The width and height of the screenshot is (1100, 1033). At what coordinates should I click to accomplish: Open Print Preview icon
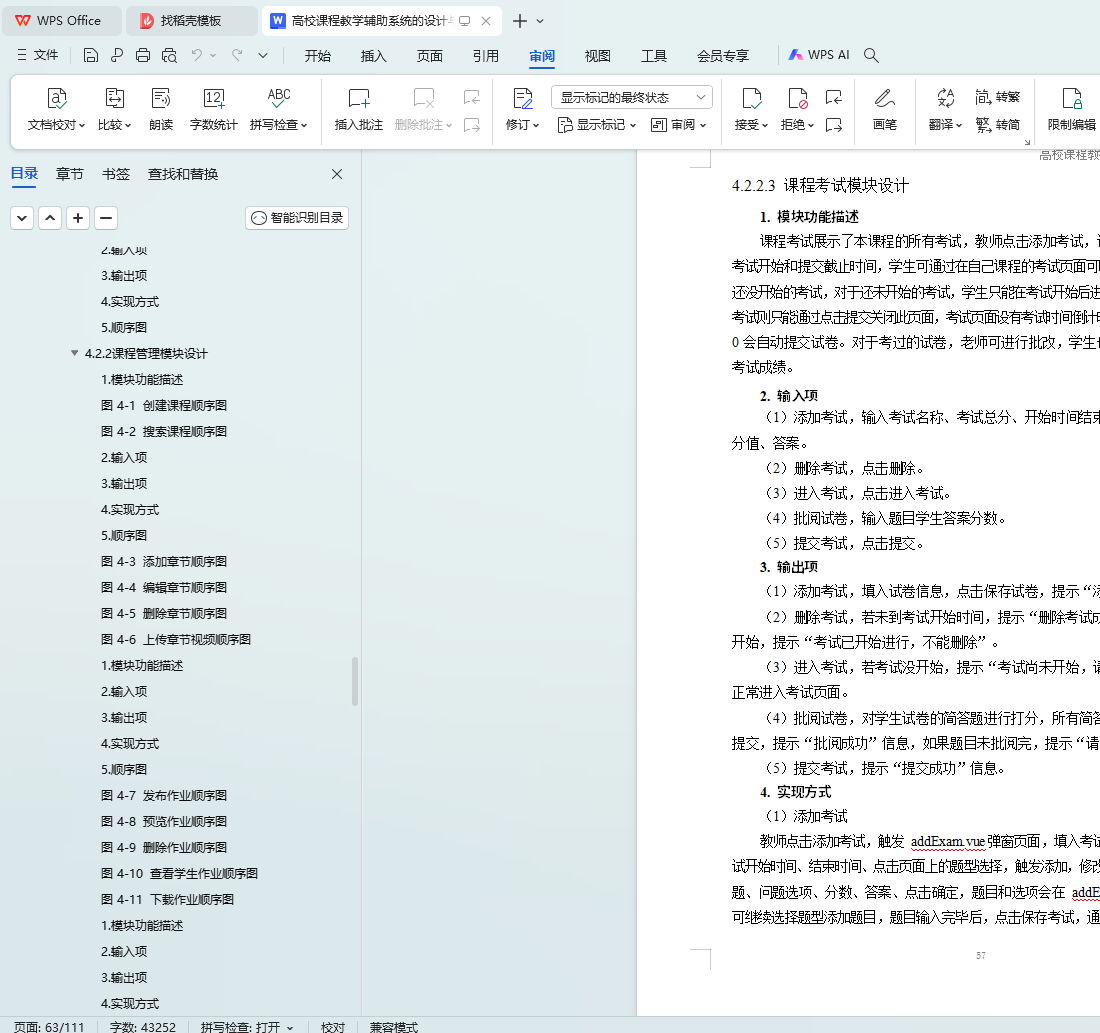click(169, 55)
